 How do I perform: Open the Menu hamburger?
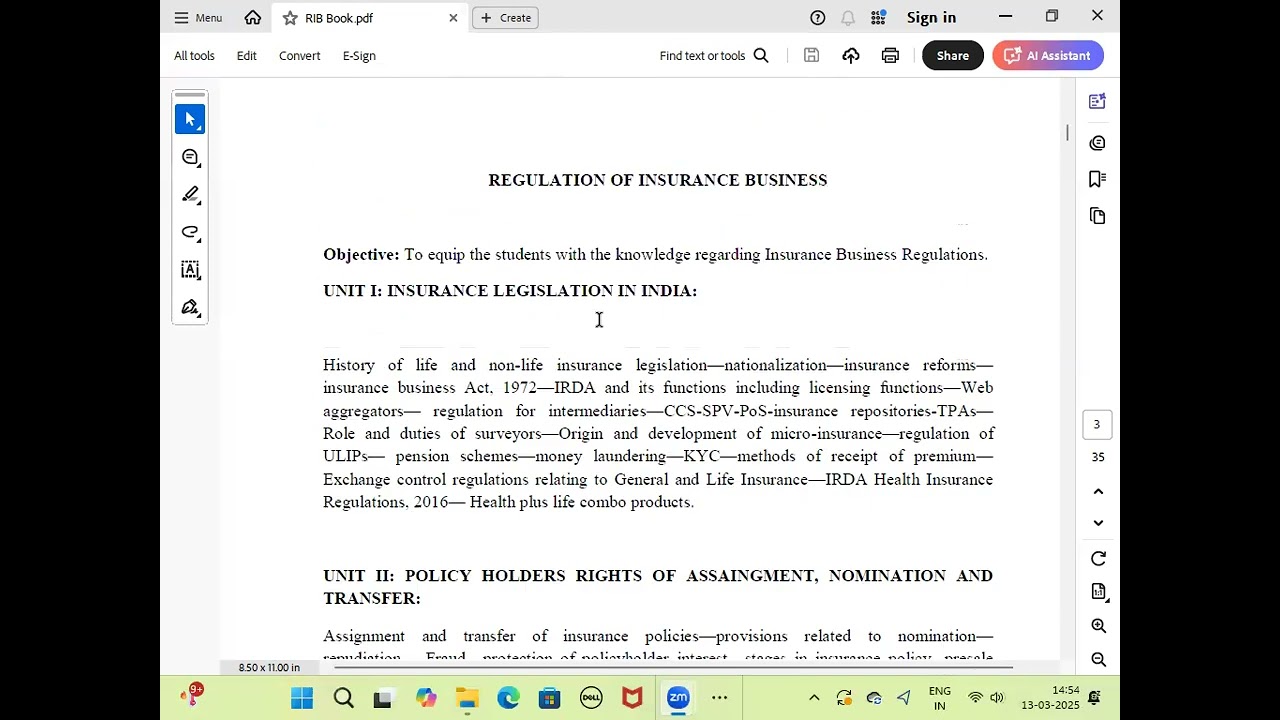coord(198,18)
